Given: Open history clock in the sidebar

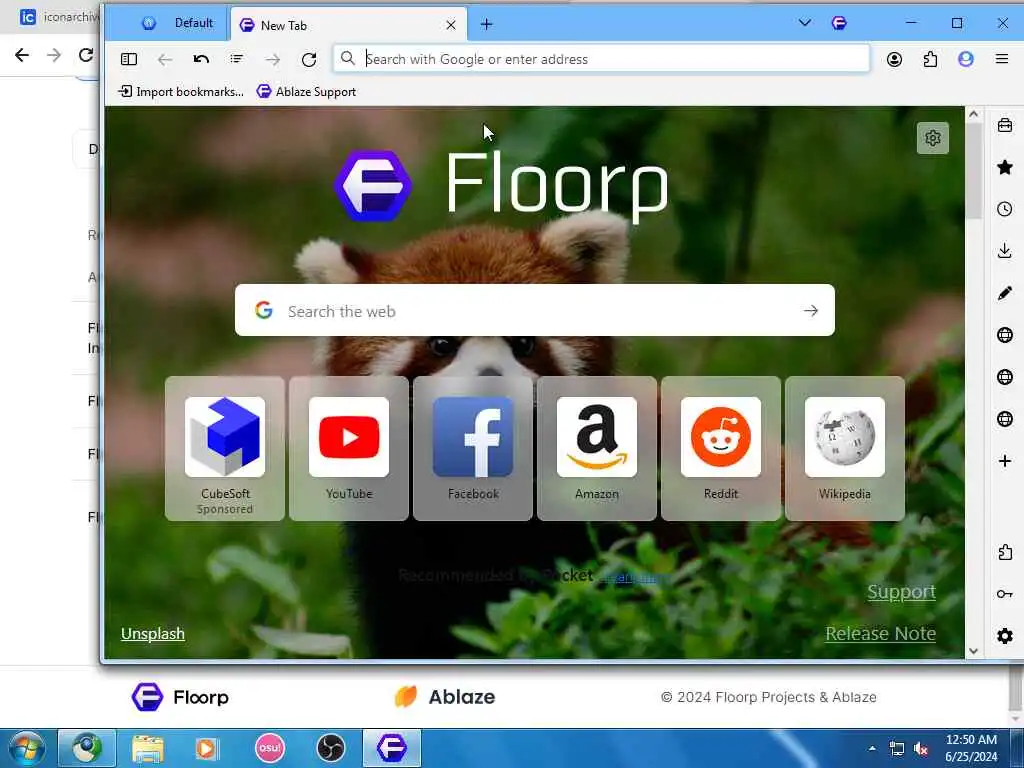Looking at the screenshot, I should tap(1005, 209).
